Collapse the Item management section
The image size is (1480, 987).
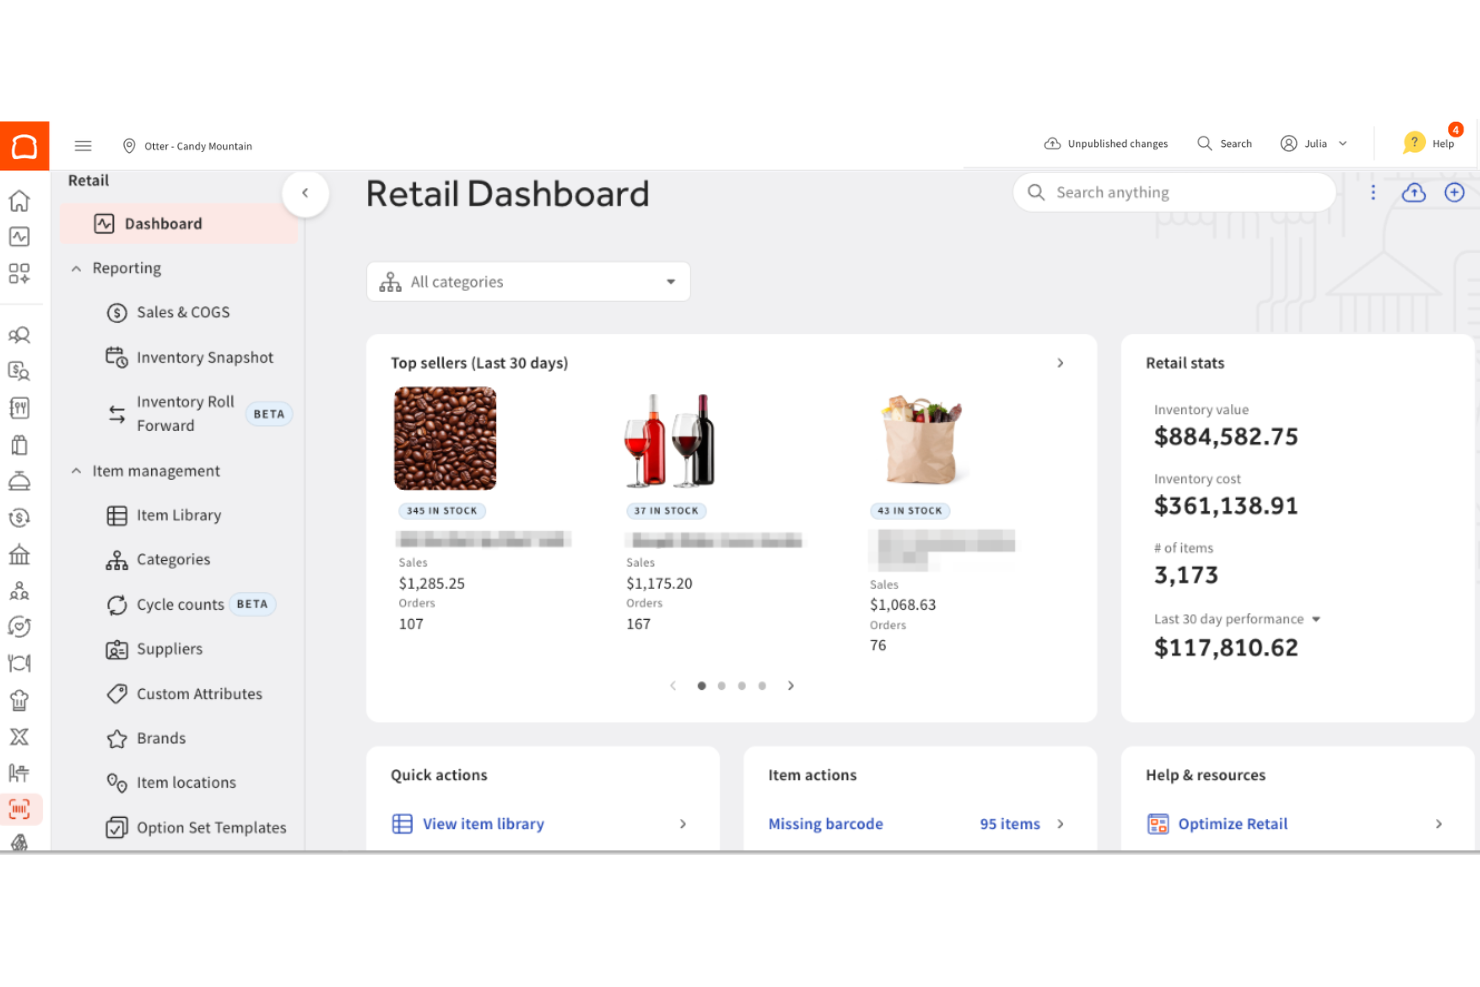pyautogui.click(x=76, y=470)
